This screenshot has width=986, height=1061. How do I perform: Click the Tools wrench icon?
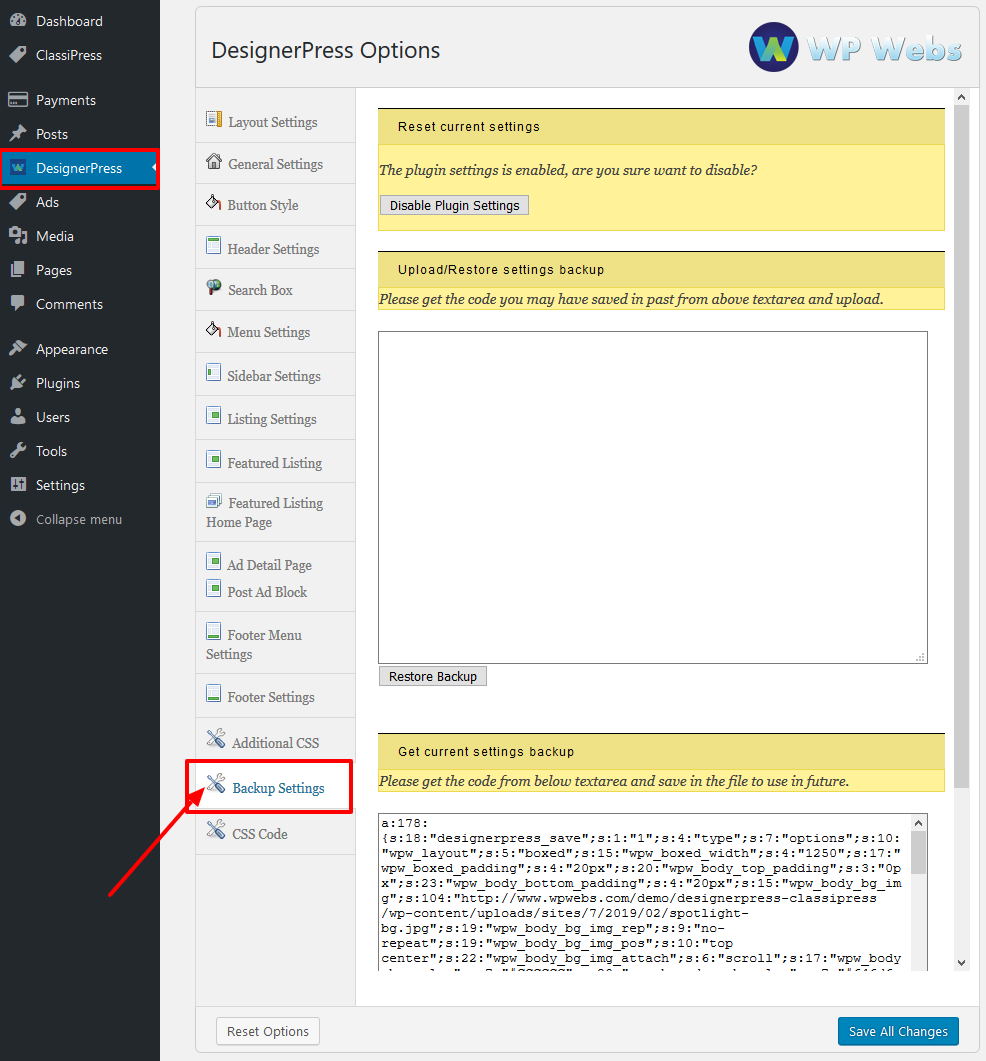point(18,450)
